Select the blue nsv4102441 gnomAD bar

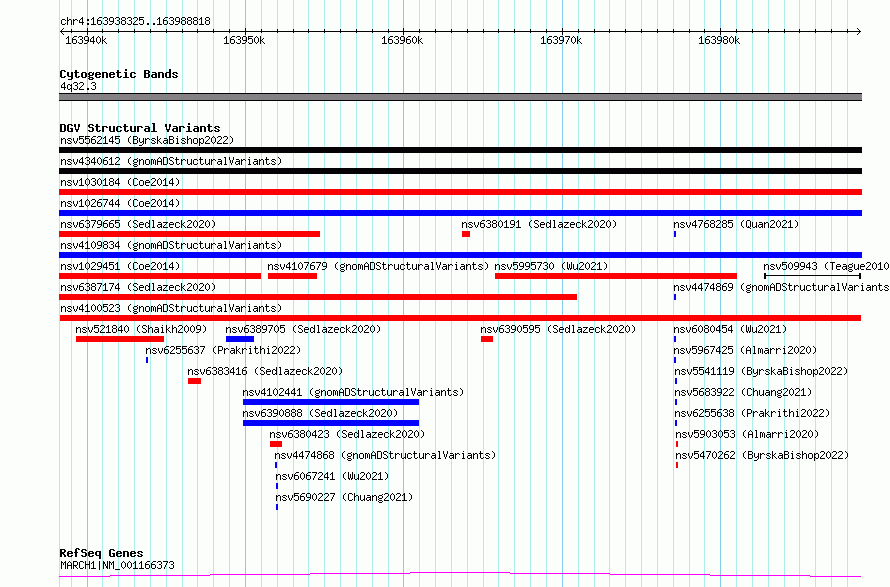pyautogui.click(x=331, y=402)
